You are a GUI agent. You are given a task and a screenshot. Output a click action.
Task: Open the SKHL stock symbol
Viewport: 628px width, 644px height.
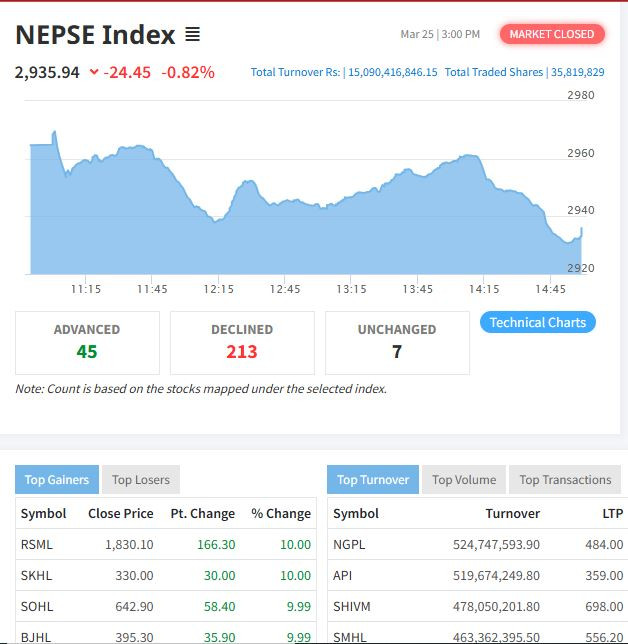(x=36, y=576)
